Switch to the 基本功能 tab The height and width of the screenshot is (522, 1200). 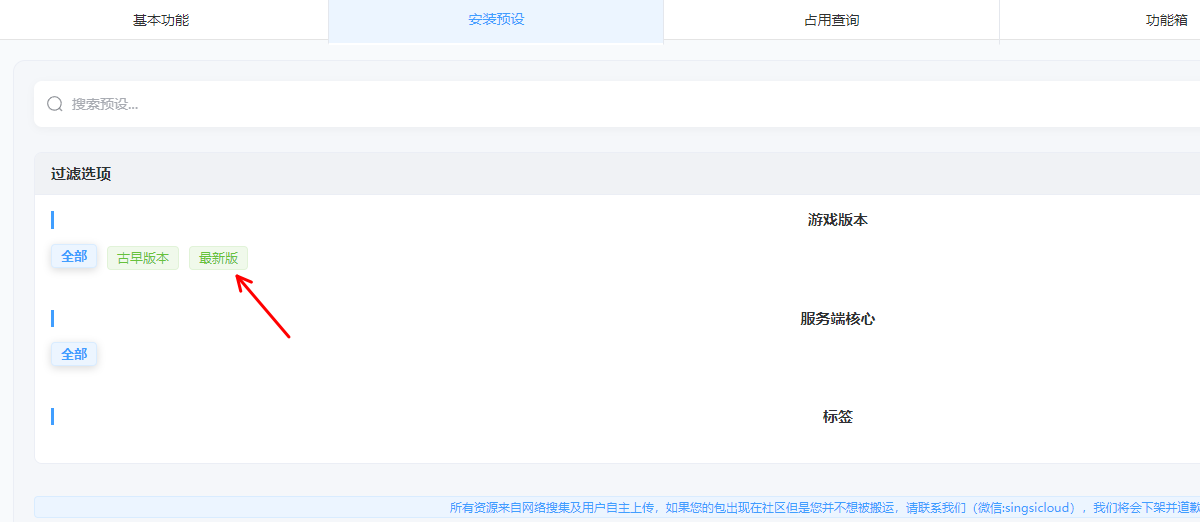(x=161, y=20)
